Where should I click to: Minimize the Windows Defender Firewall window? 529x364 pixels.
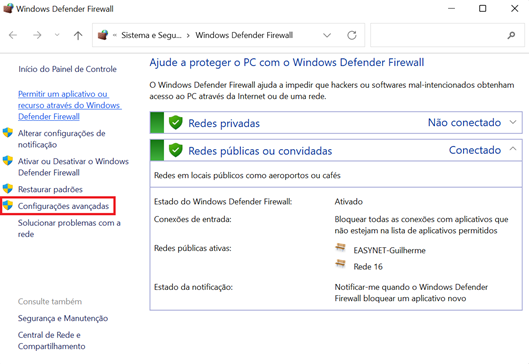pyautogui.click(x=451, y=8)
